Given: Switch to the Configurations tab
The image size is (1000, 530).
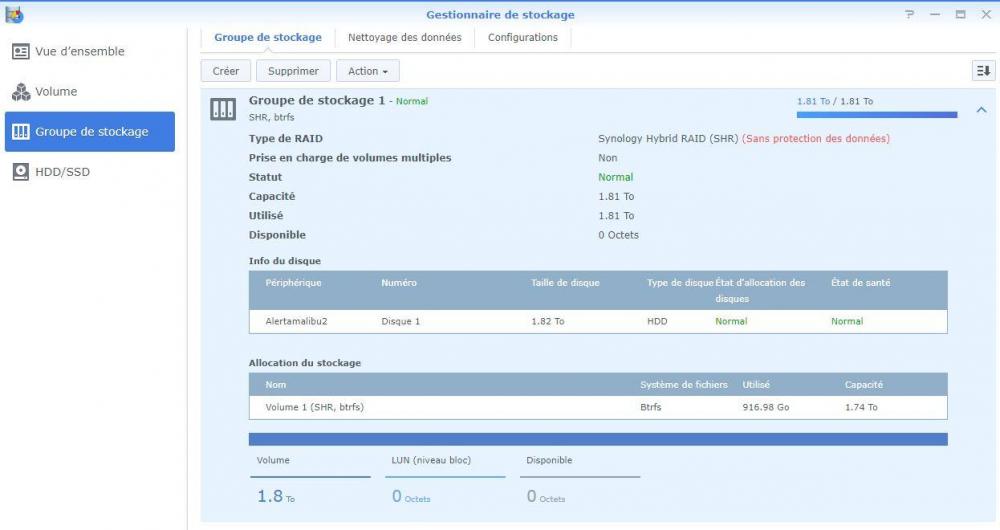Looking at the screenshot, I should [x=522, y=38].
